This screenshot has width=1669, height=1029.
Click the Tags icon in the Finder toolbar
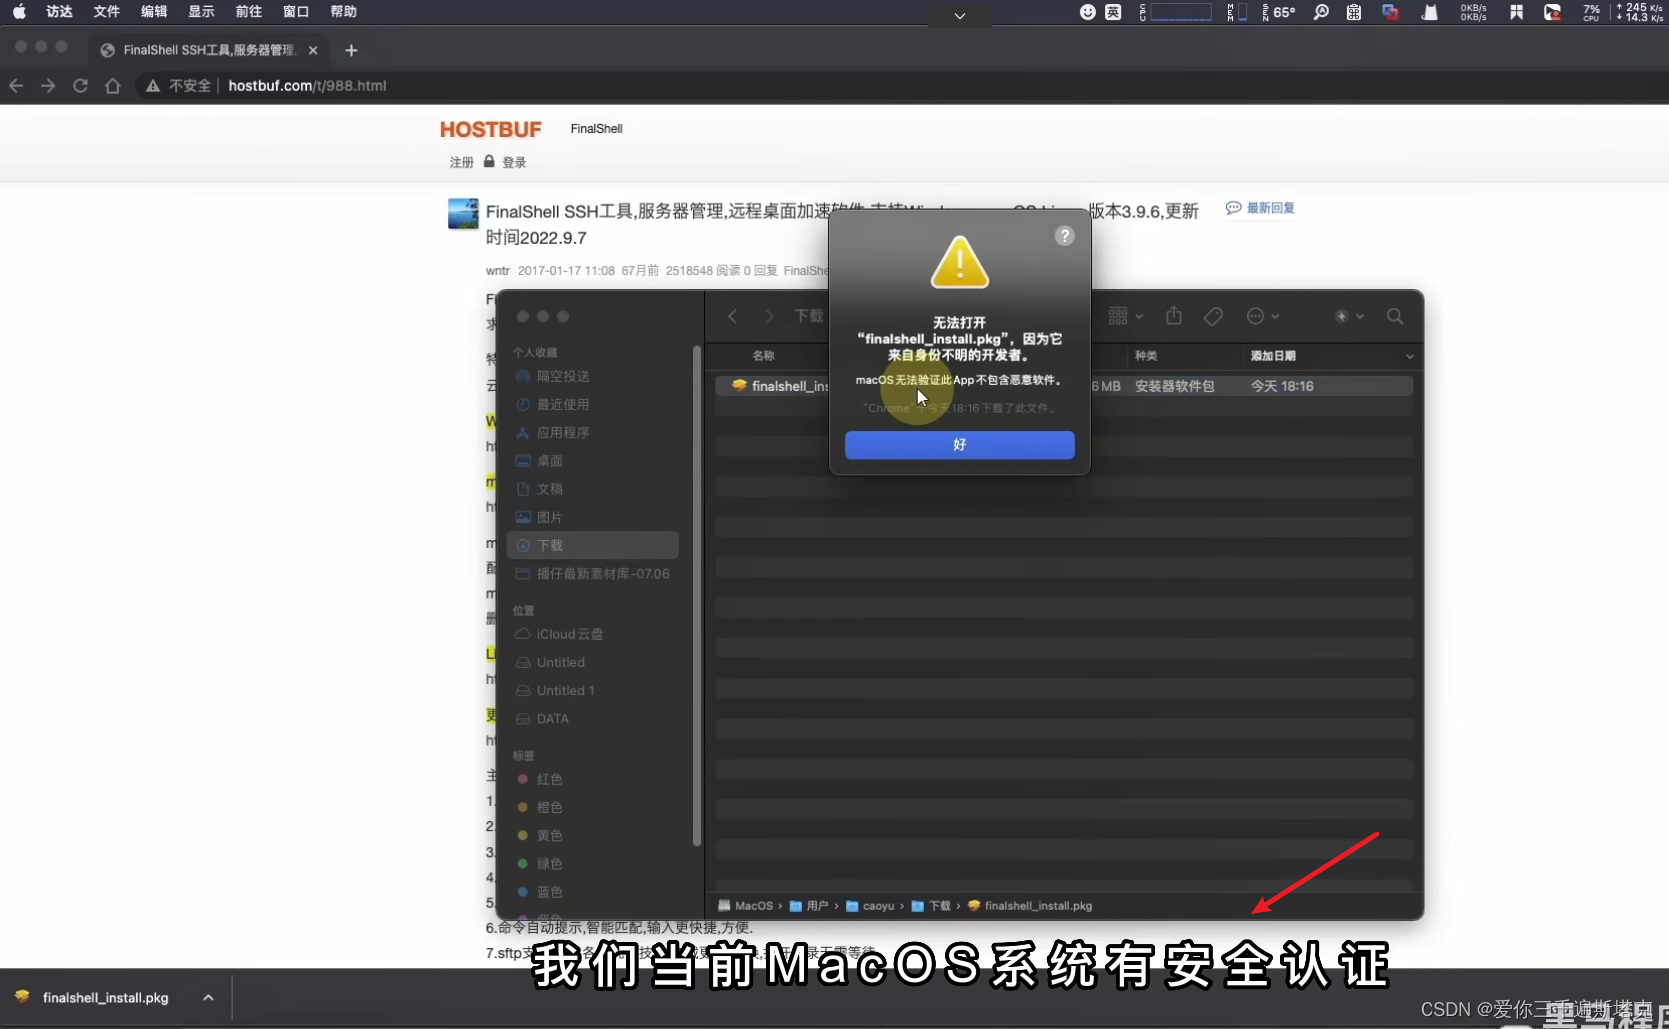point(1213,316)
